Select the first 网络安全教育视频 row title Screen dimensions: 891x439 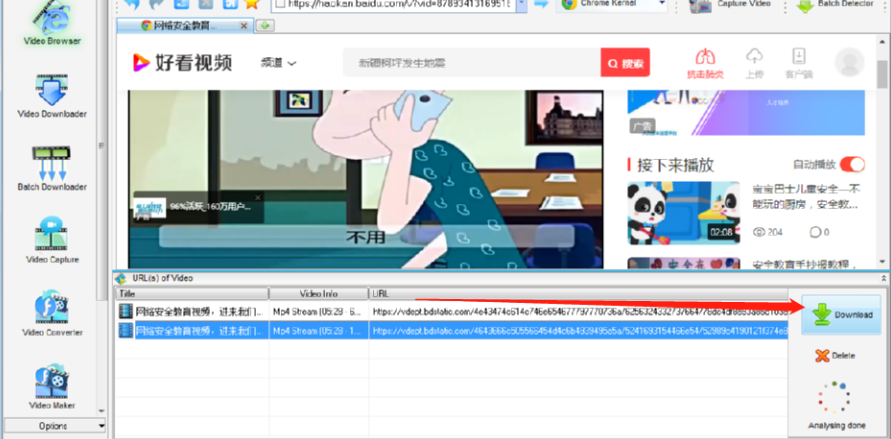click(200, 311)
